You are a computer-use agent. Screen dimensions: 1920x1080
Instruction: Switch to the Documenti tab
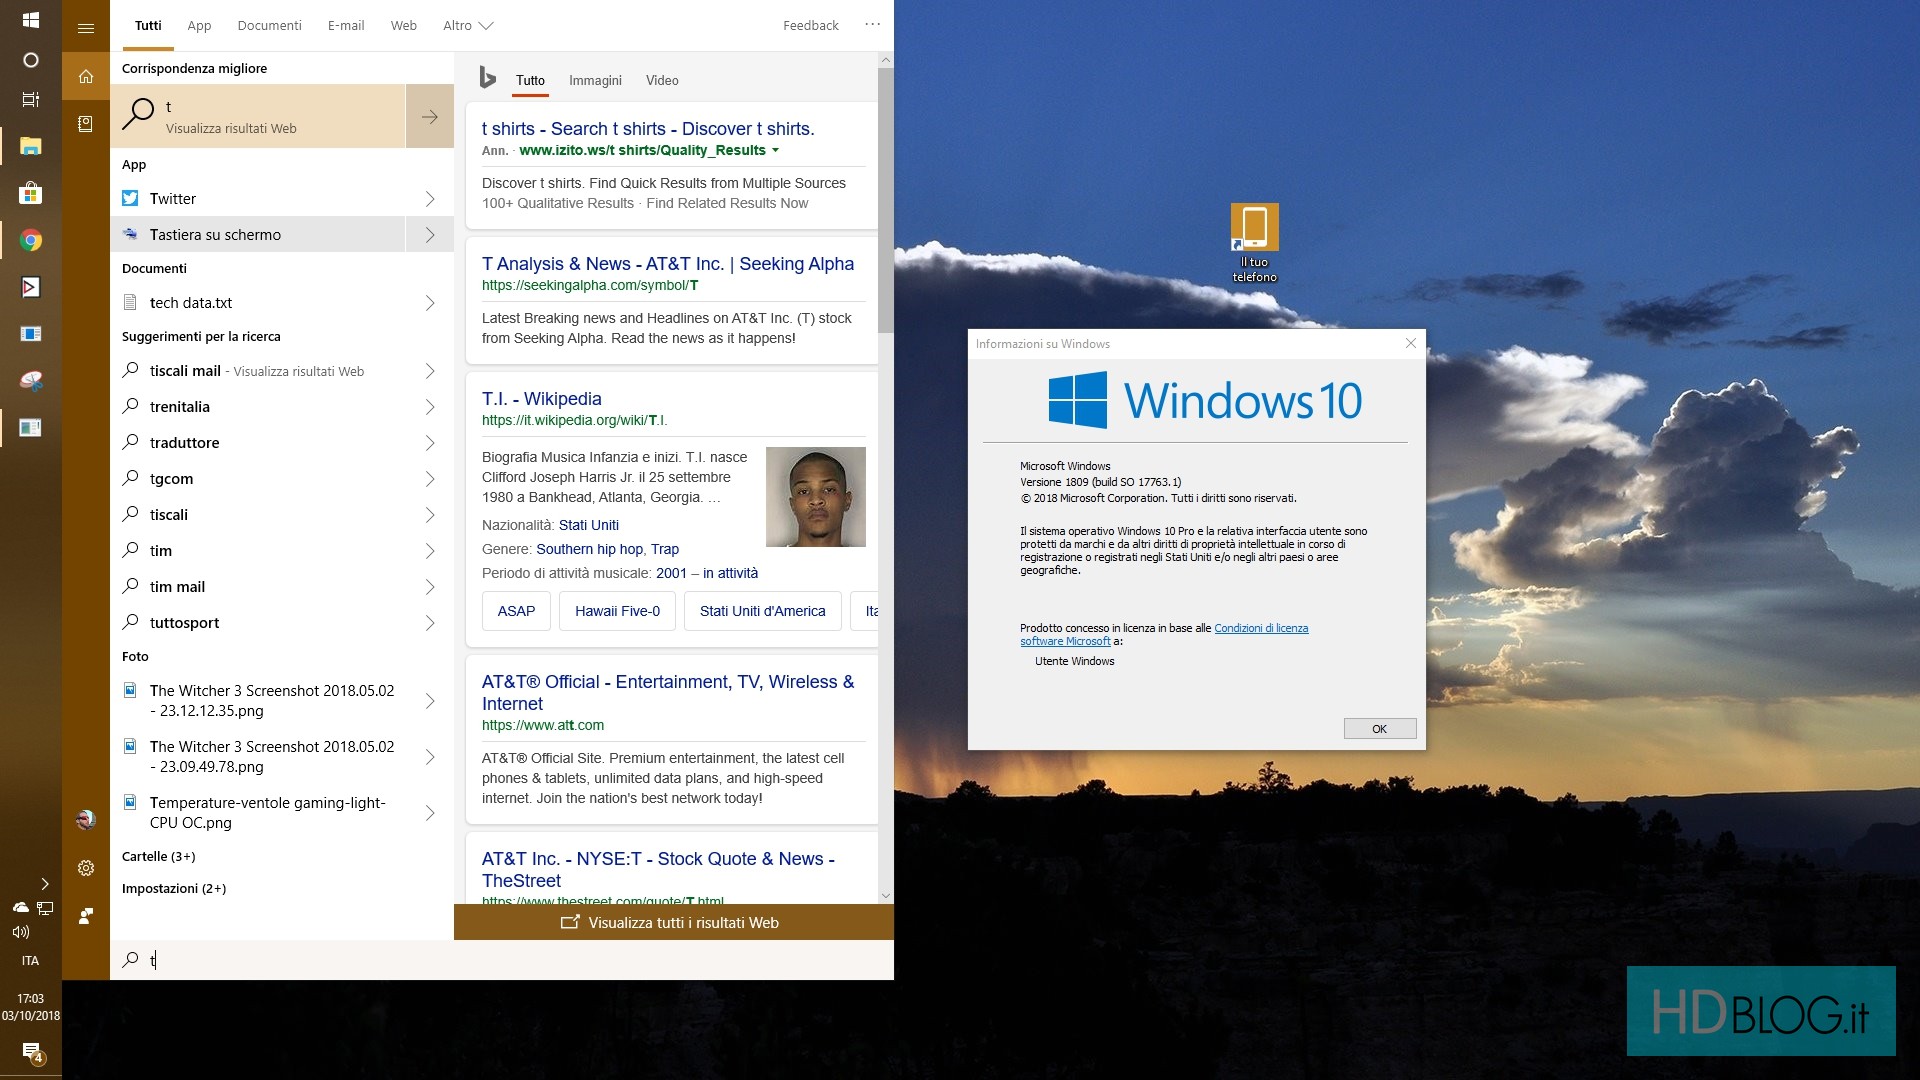click(269, 26)
